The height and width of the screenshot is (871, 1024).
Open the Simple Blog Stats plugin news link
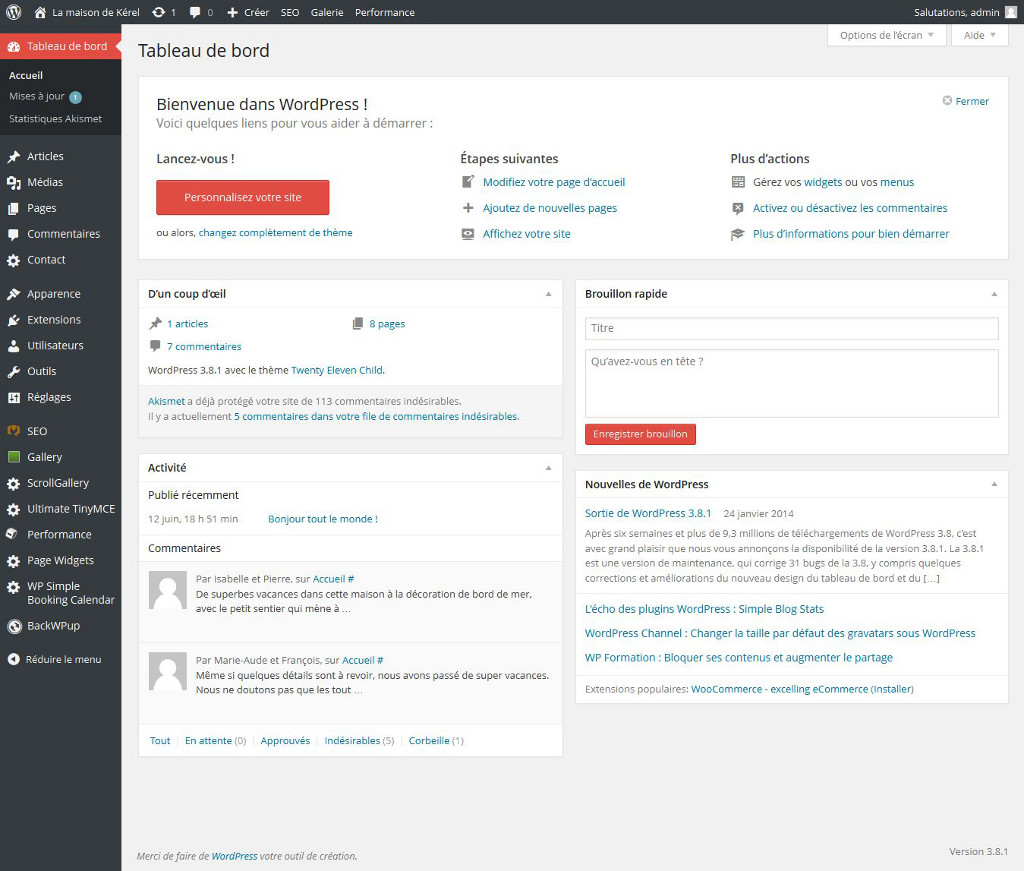click(704, 609)
